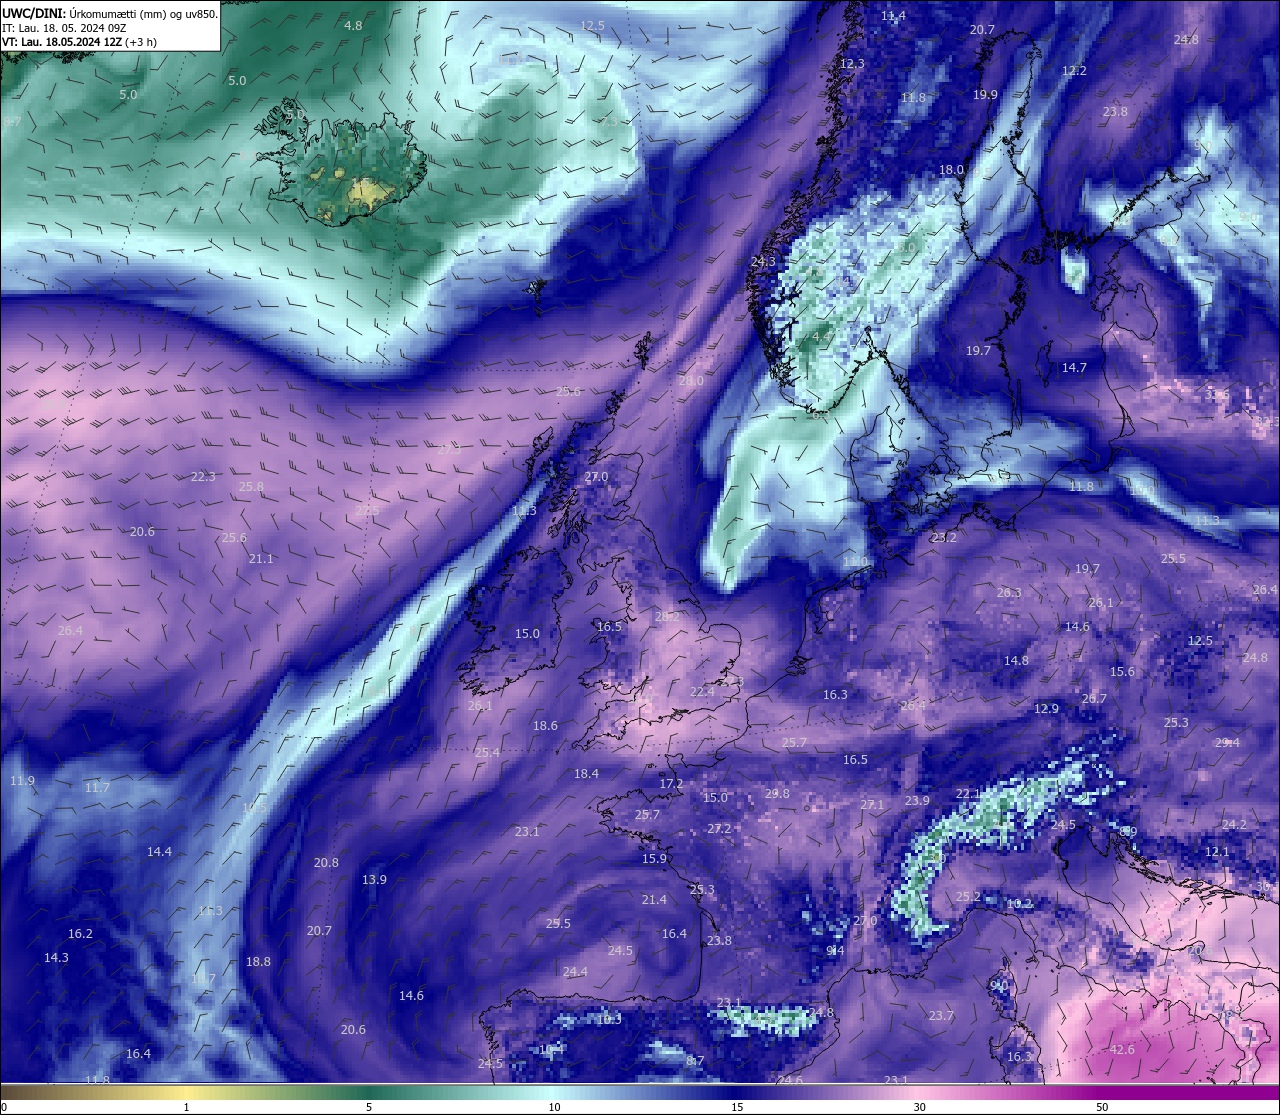Pick the magenta colour bar segment above label 50
The width and height of the screenshot is (1280, 1115).
(1102, 1092)
